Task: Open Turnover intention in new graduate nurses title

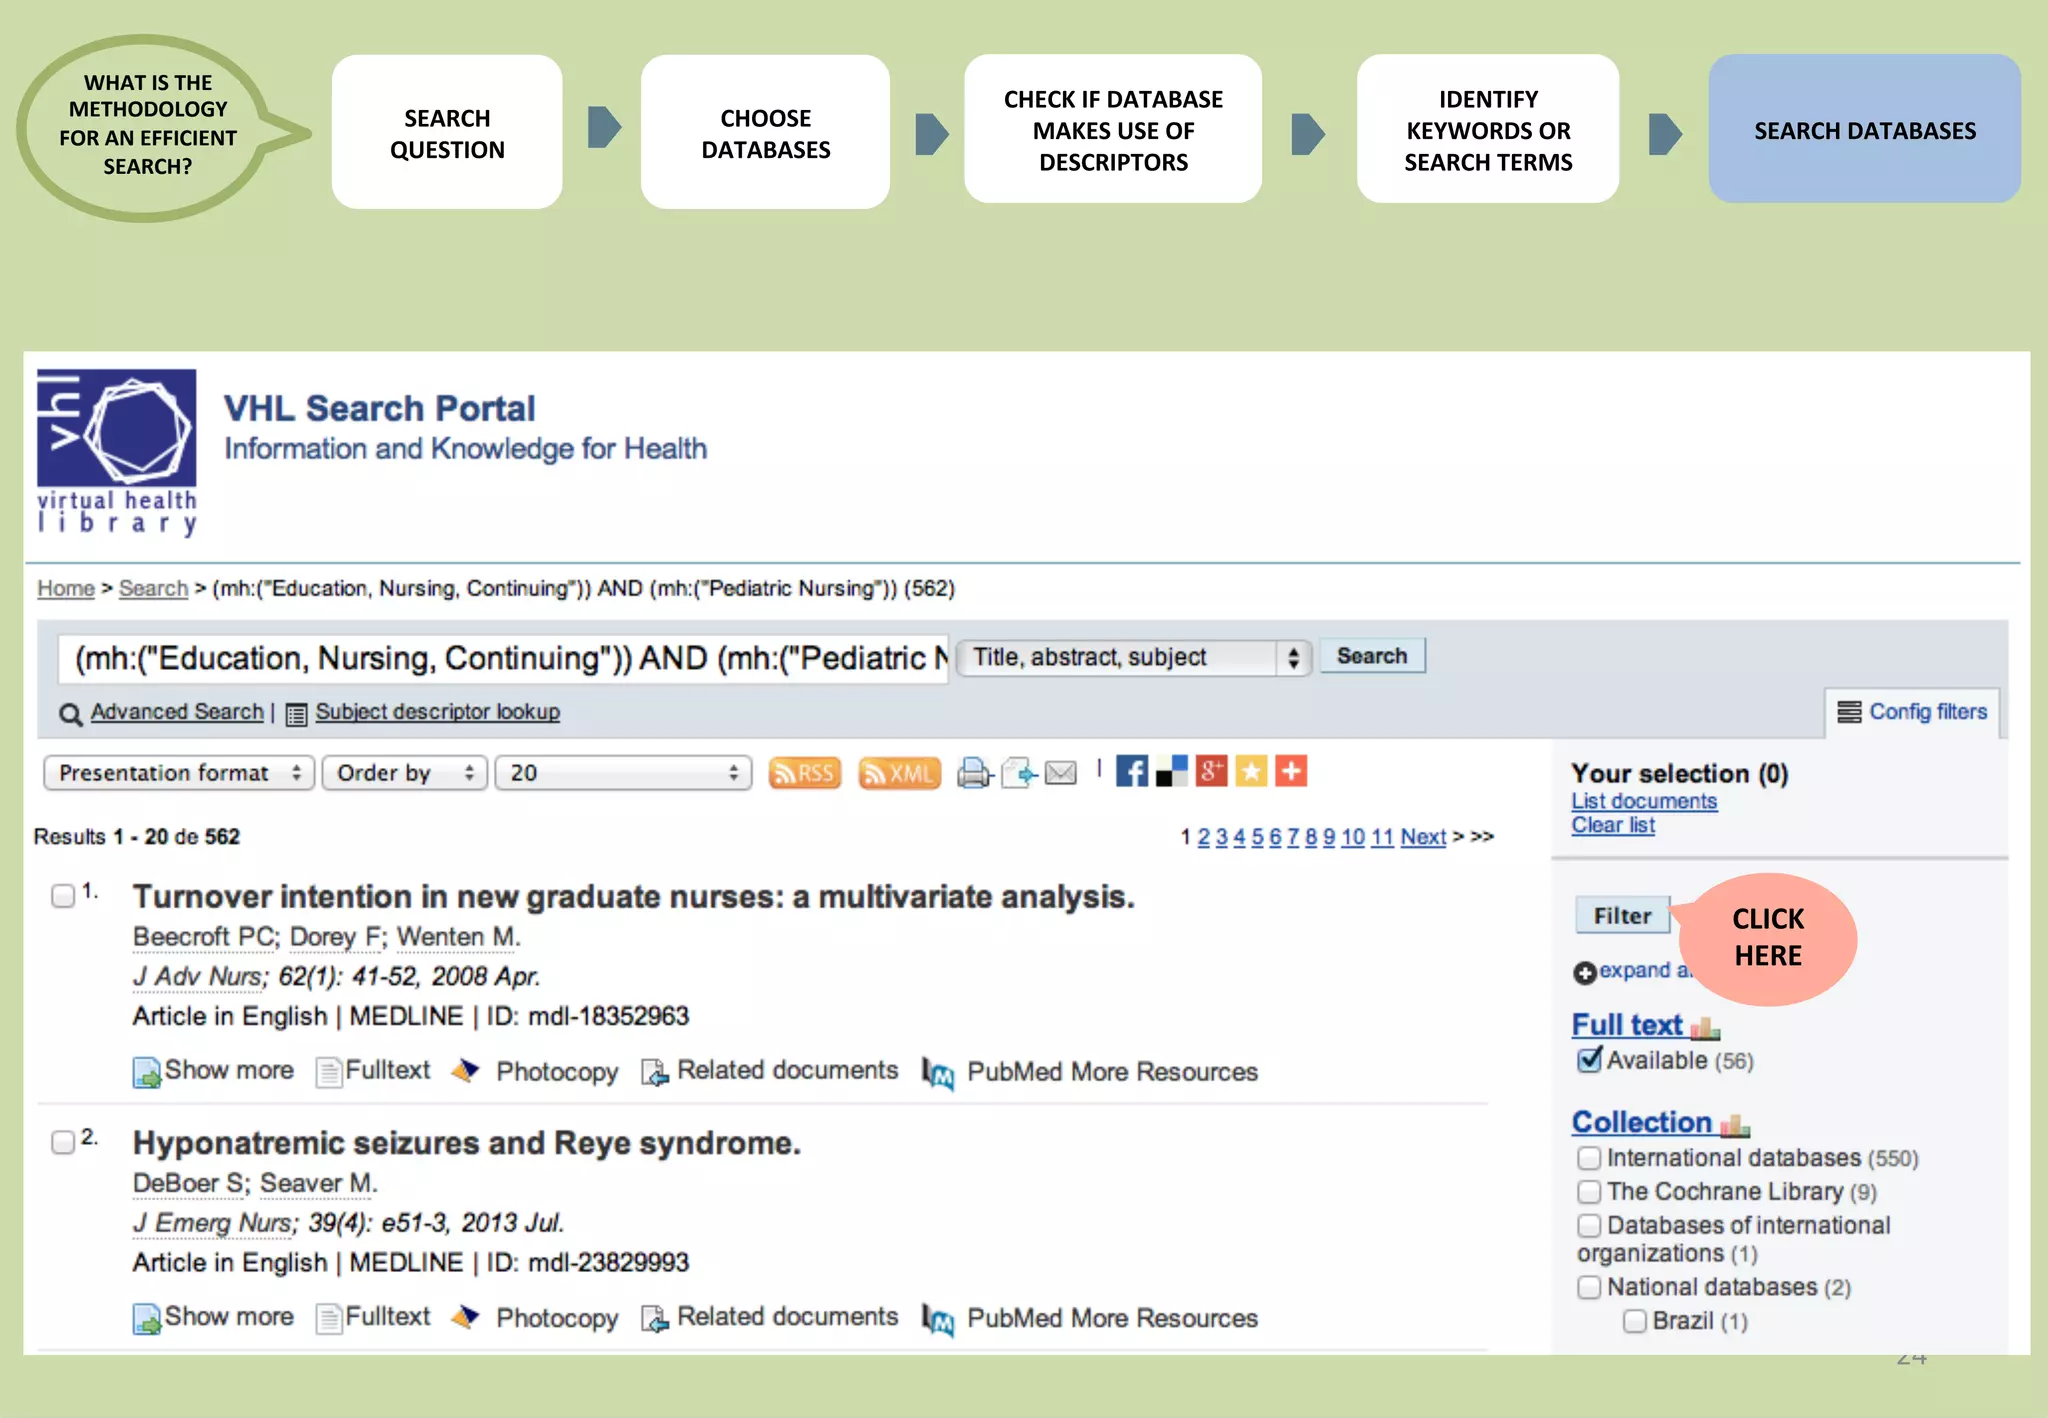Action: click(634, 897)
